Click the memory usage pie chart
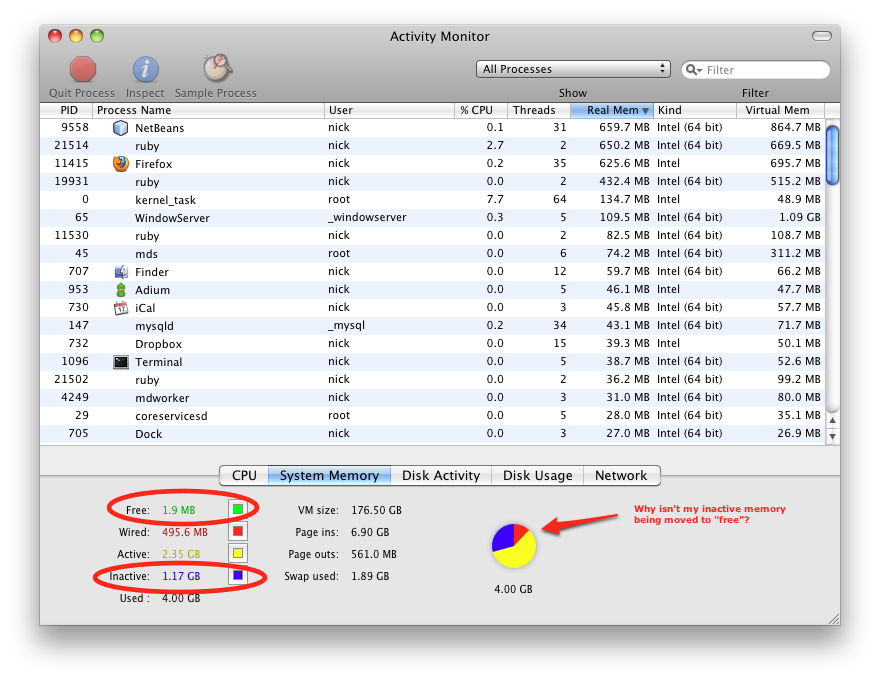Viewport: 880px width, 680px height. (x=514, y=546)
